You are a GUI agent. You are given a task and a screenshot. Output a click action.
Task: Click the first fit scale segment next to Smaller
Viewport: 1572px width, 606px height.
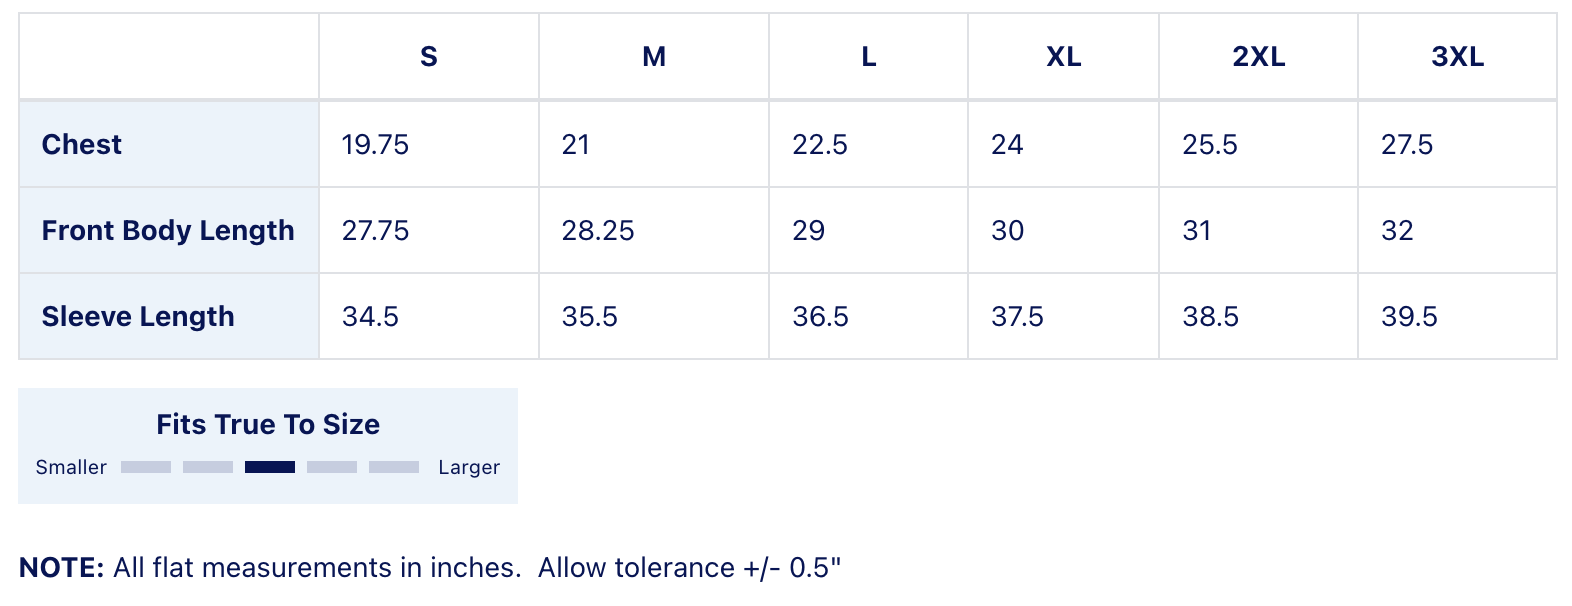click(146, 467)
